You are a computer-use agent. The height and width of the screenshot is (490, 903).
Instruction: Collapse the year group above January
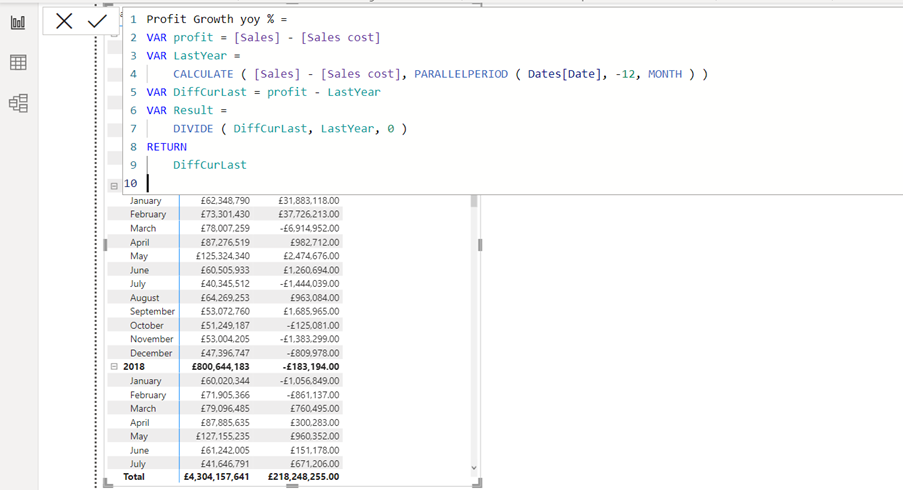click(x=114, y=186)
